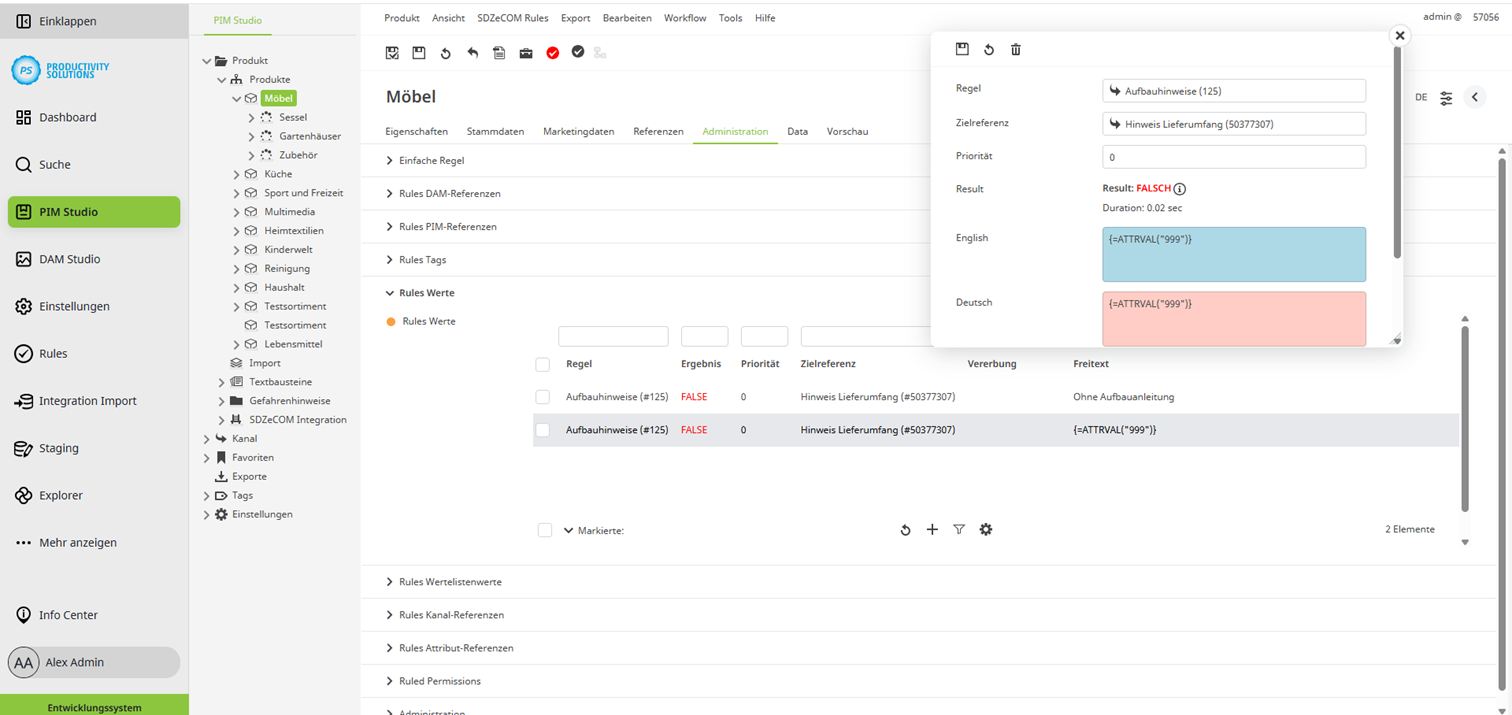Add a new rule with plus icon

click(x=932, y=530)
